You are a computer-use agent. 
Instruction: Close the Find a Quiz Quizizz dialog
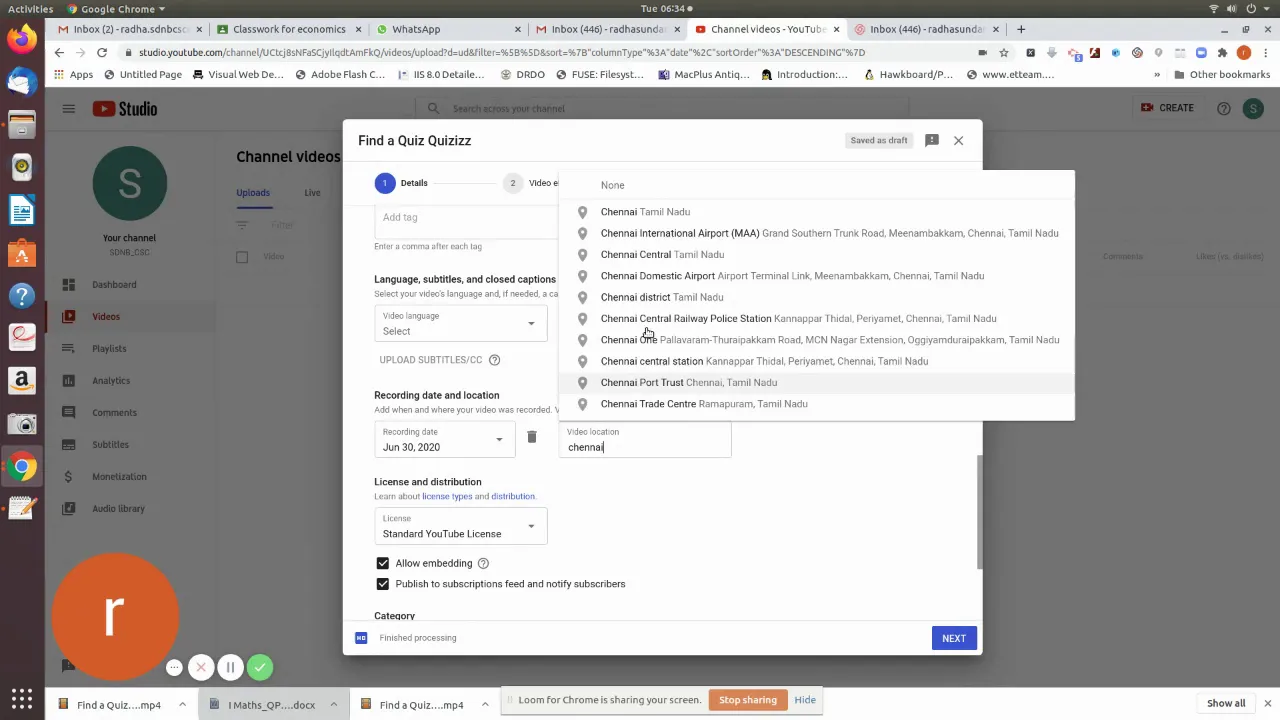pos(958,140)
